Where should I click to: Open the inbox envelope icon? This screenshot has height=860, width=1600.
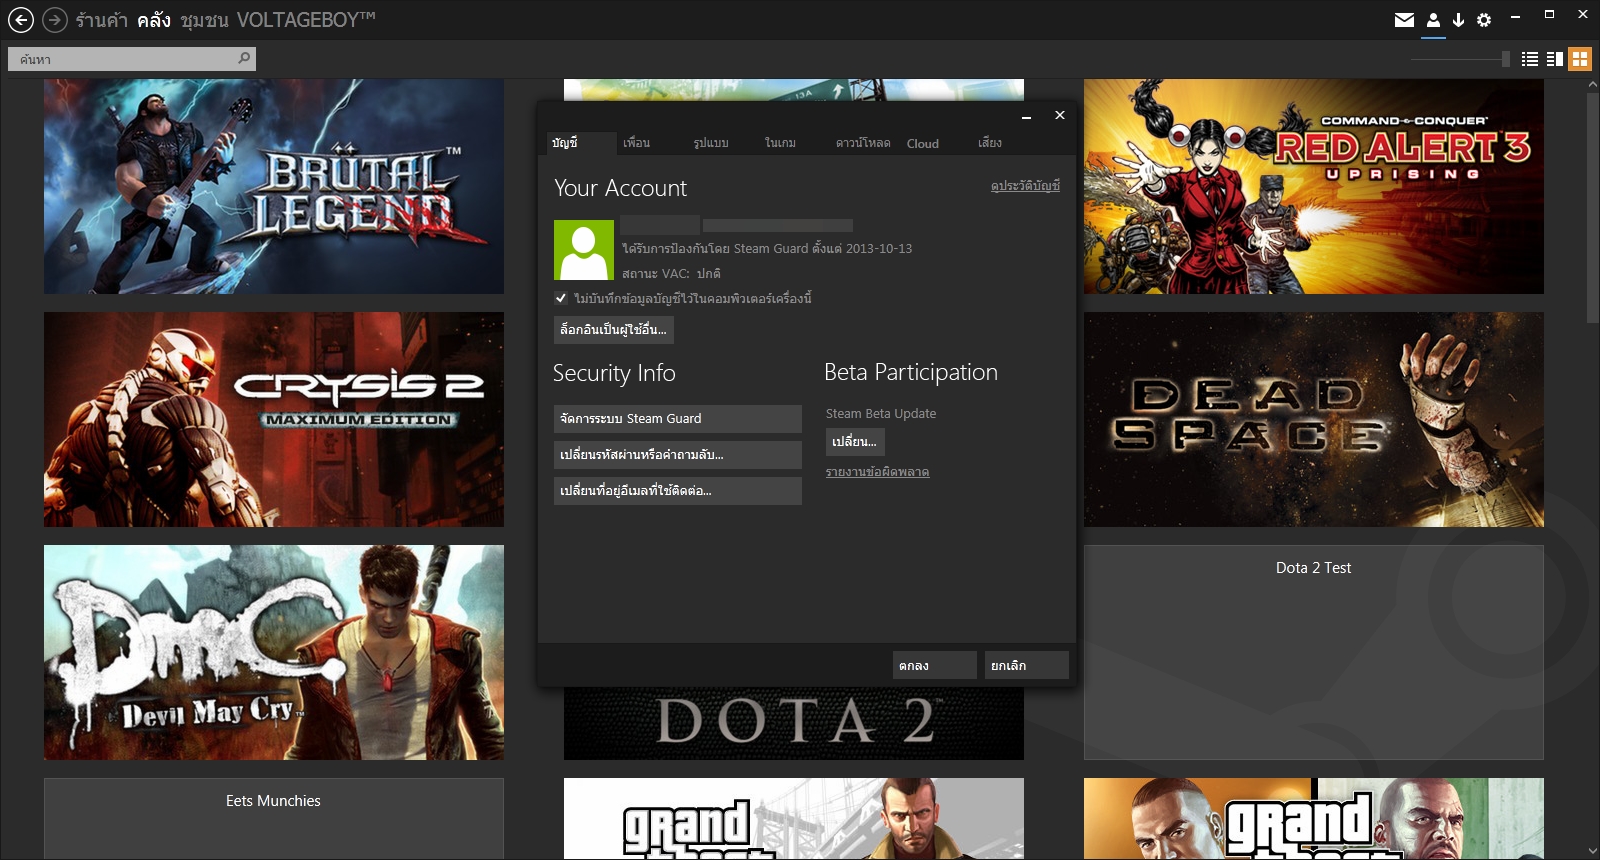1404,20
